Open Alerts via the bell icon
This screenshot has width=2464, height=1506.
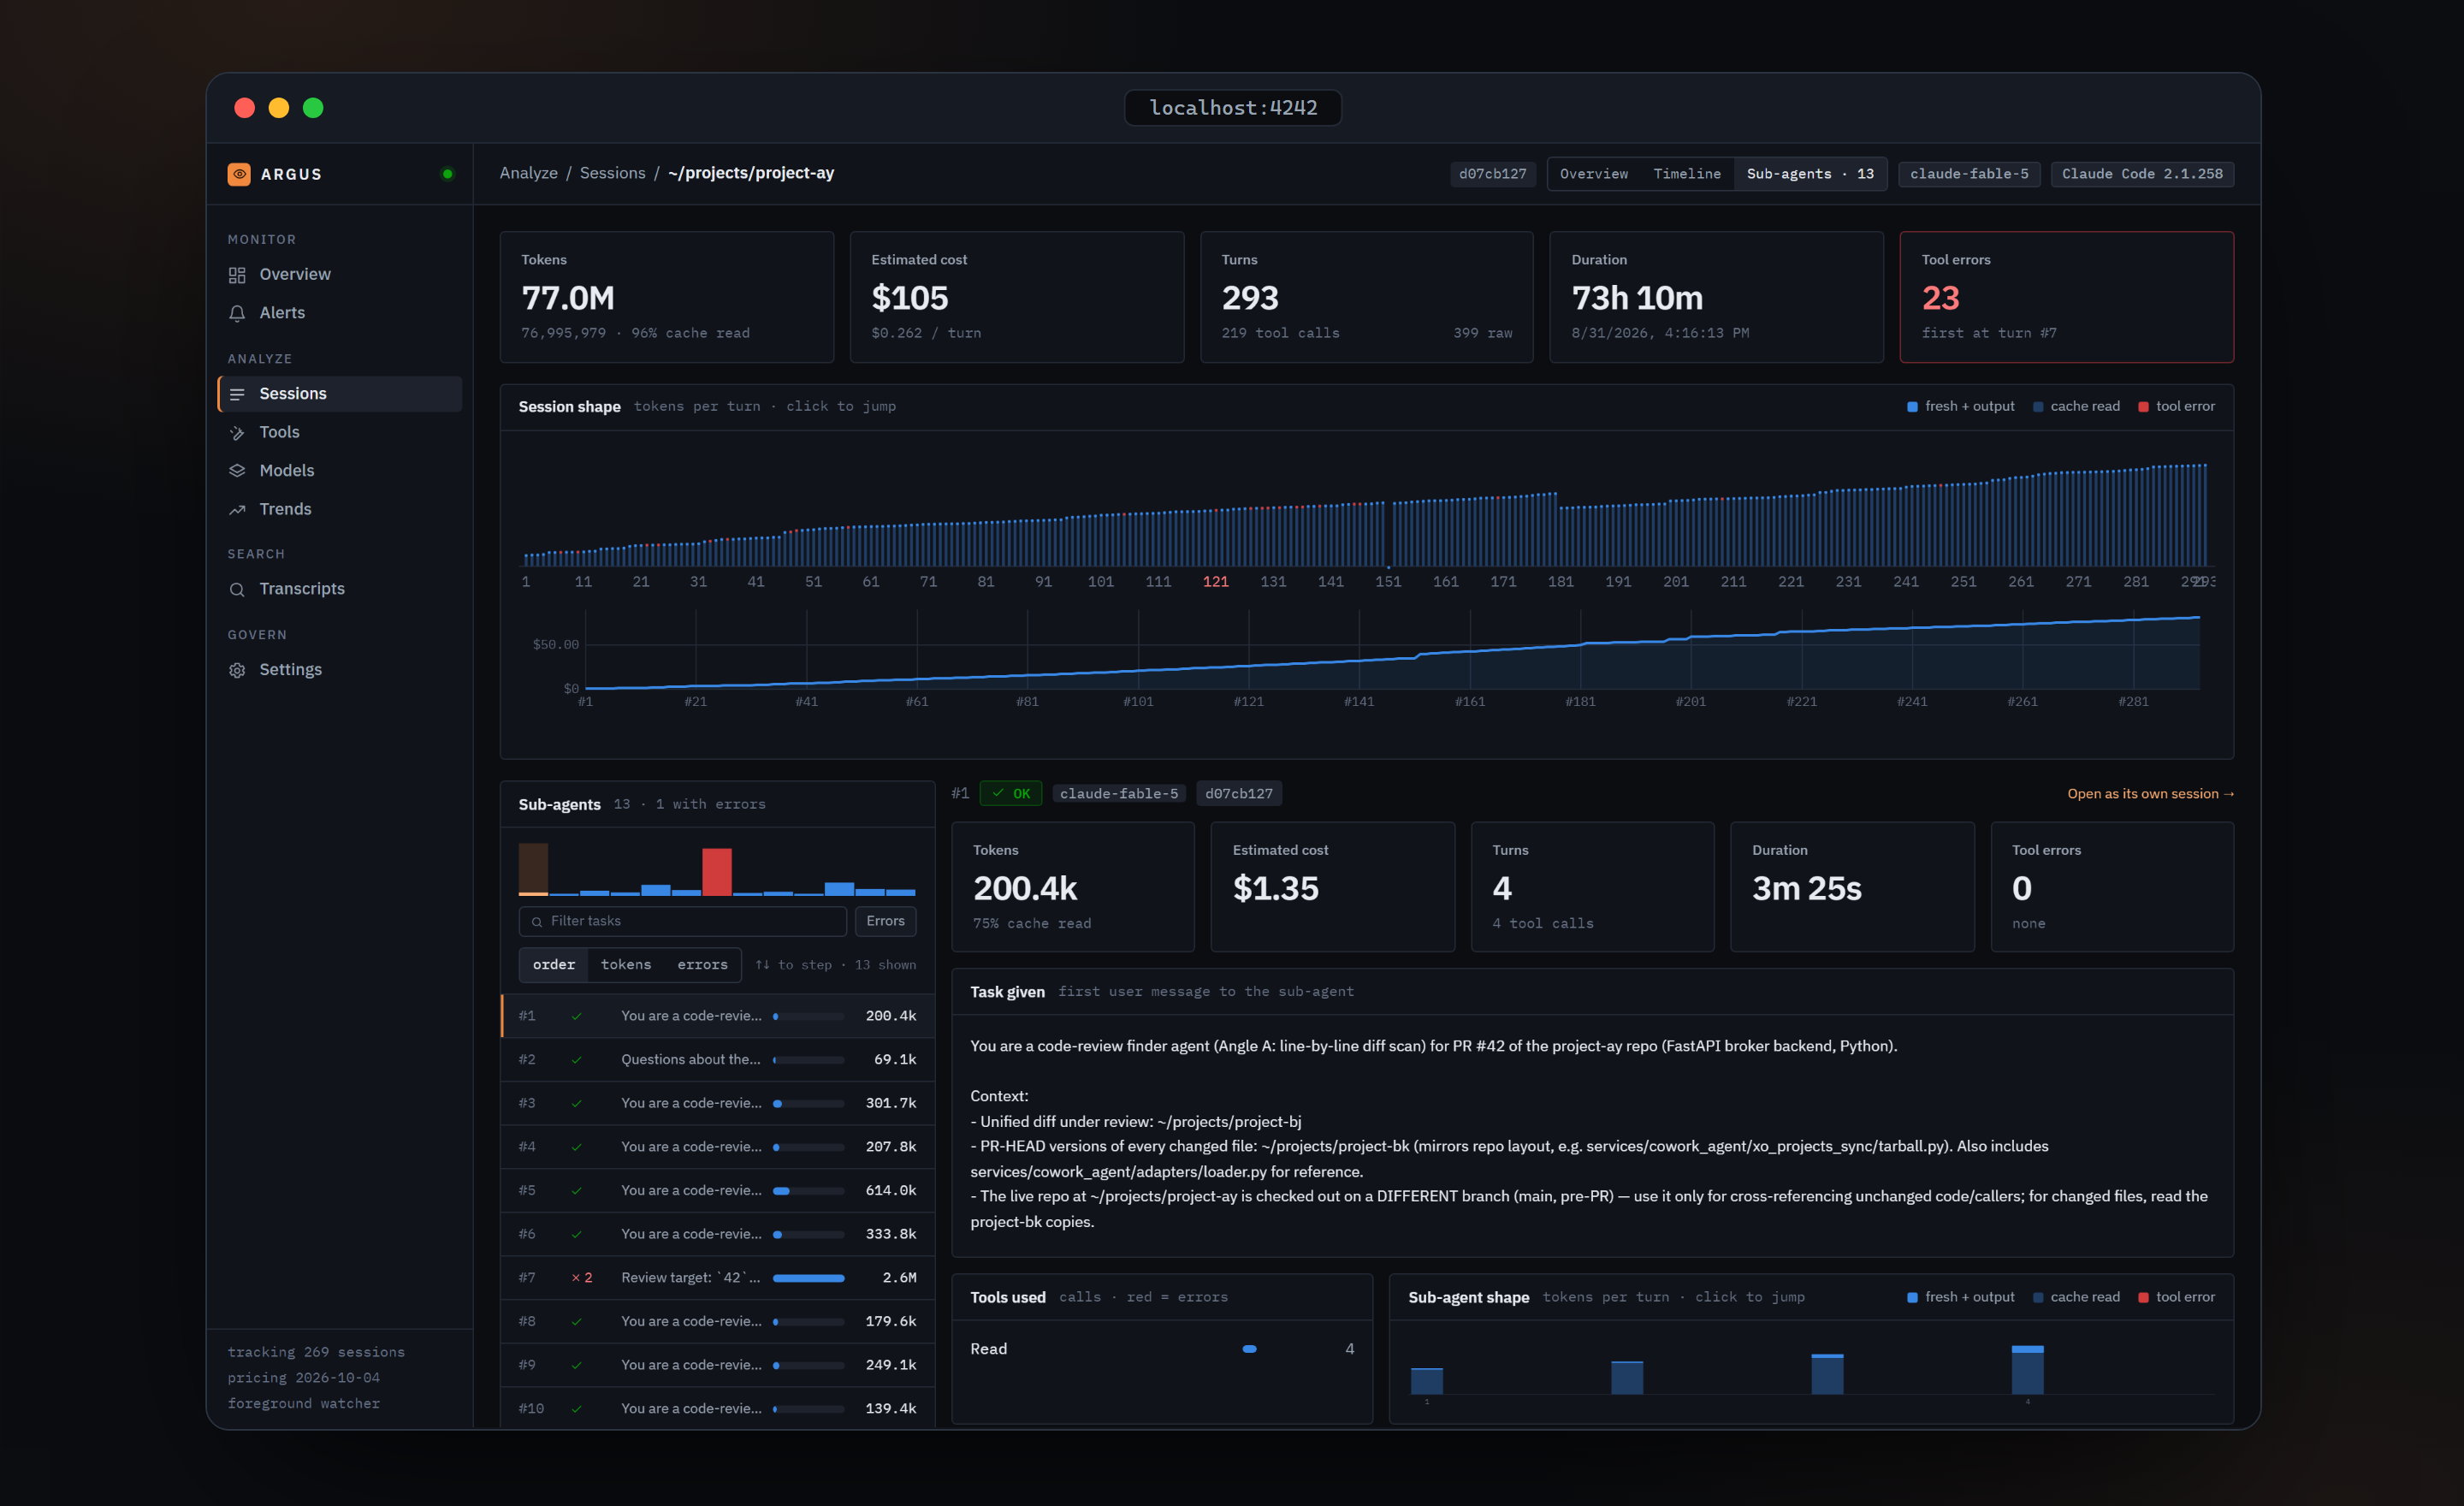pos(237,313)
